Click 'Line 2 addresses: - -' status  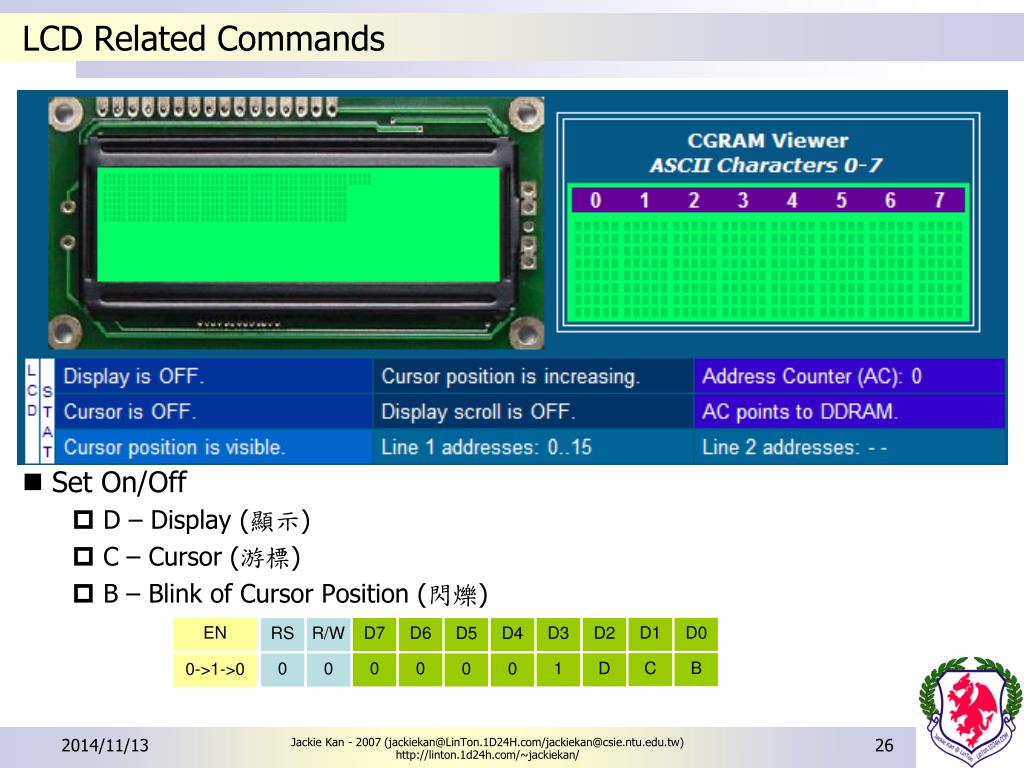(849, 447)
